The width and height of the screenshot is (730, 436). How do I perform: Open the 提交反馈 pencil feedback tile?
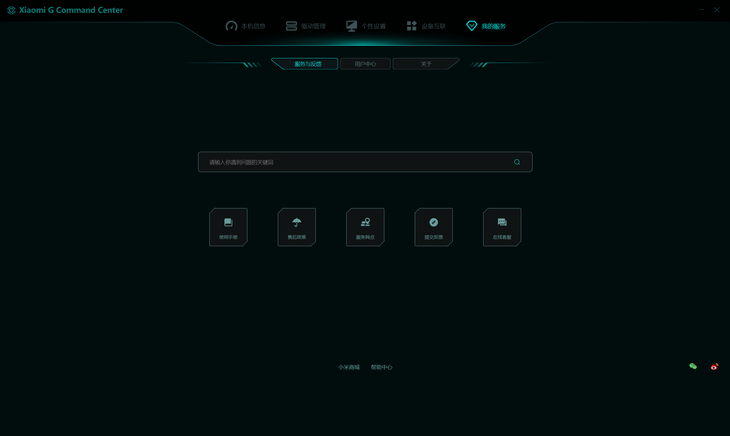click(x=433, y=227)
